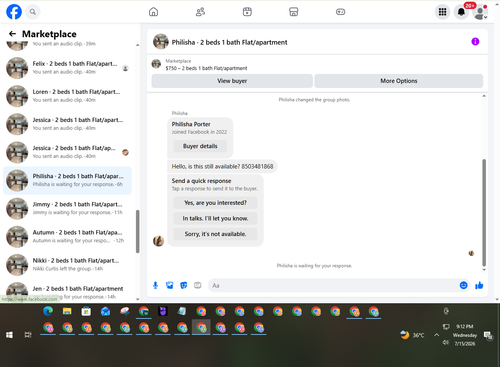Open Philisha conversation in list
Image resolution: width=500 pixels, height=367 pixels.
point(67,180)
